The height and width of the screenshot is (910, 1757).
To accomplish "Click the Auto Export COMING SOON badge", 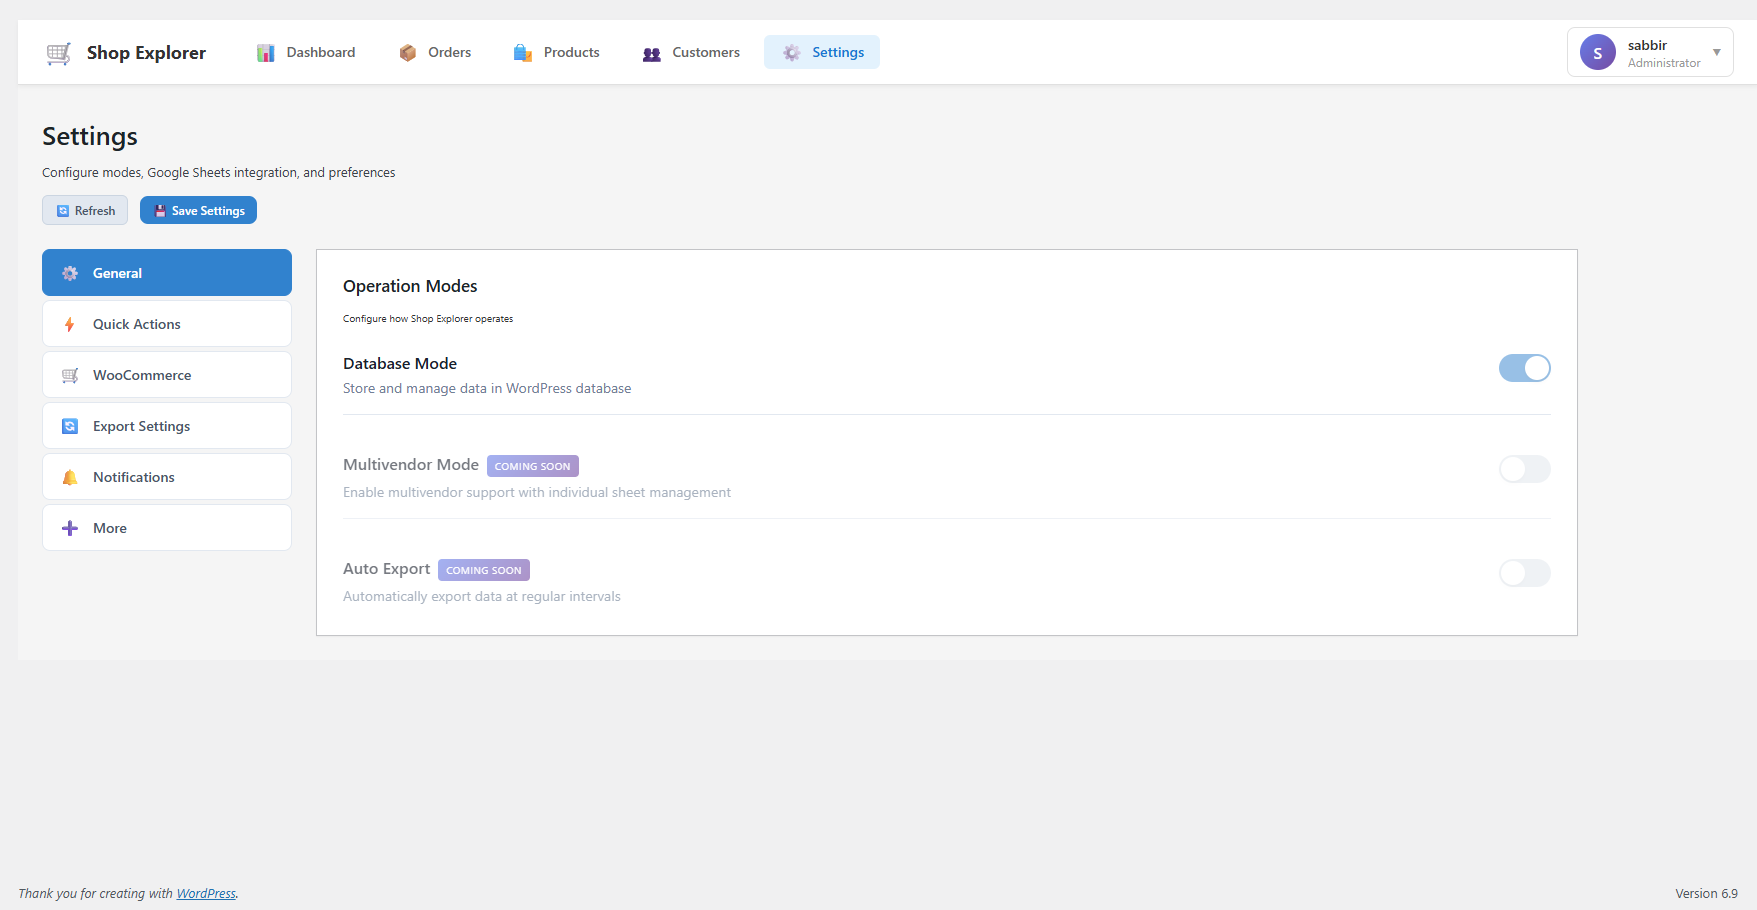I will pyautogui.click(x=484, y=570).
